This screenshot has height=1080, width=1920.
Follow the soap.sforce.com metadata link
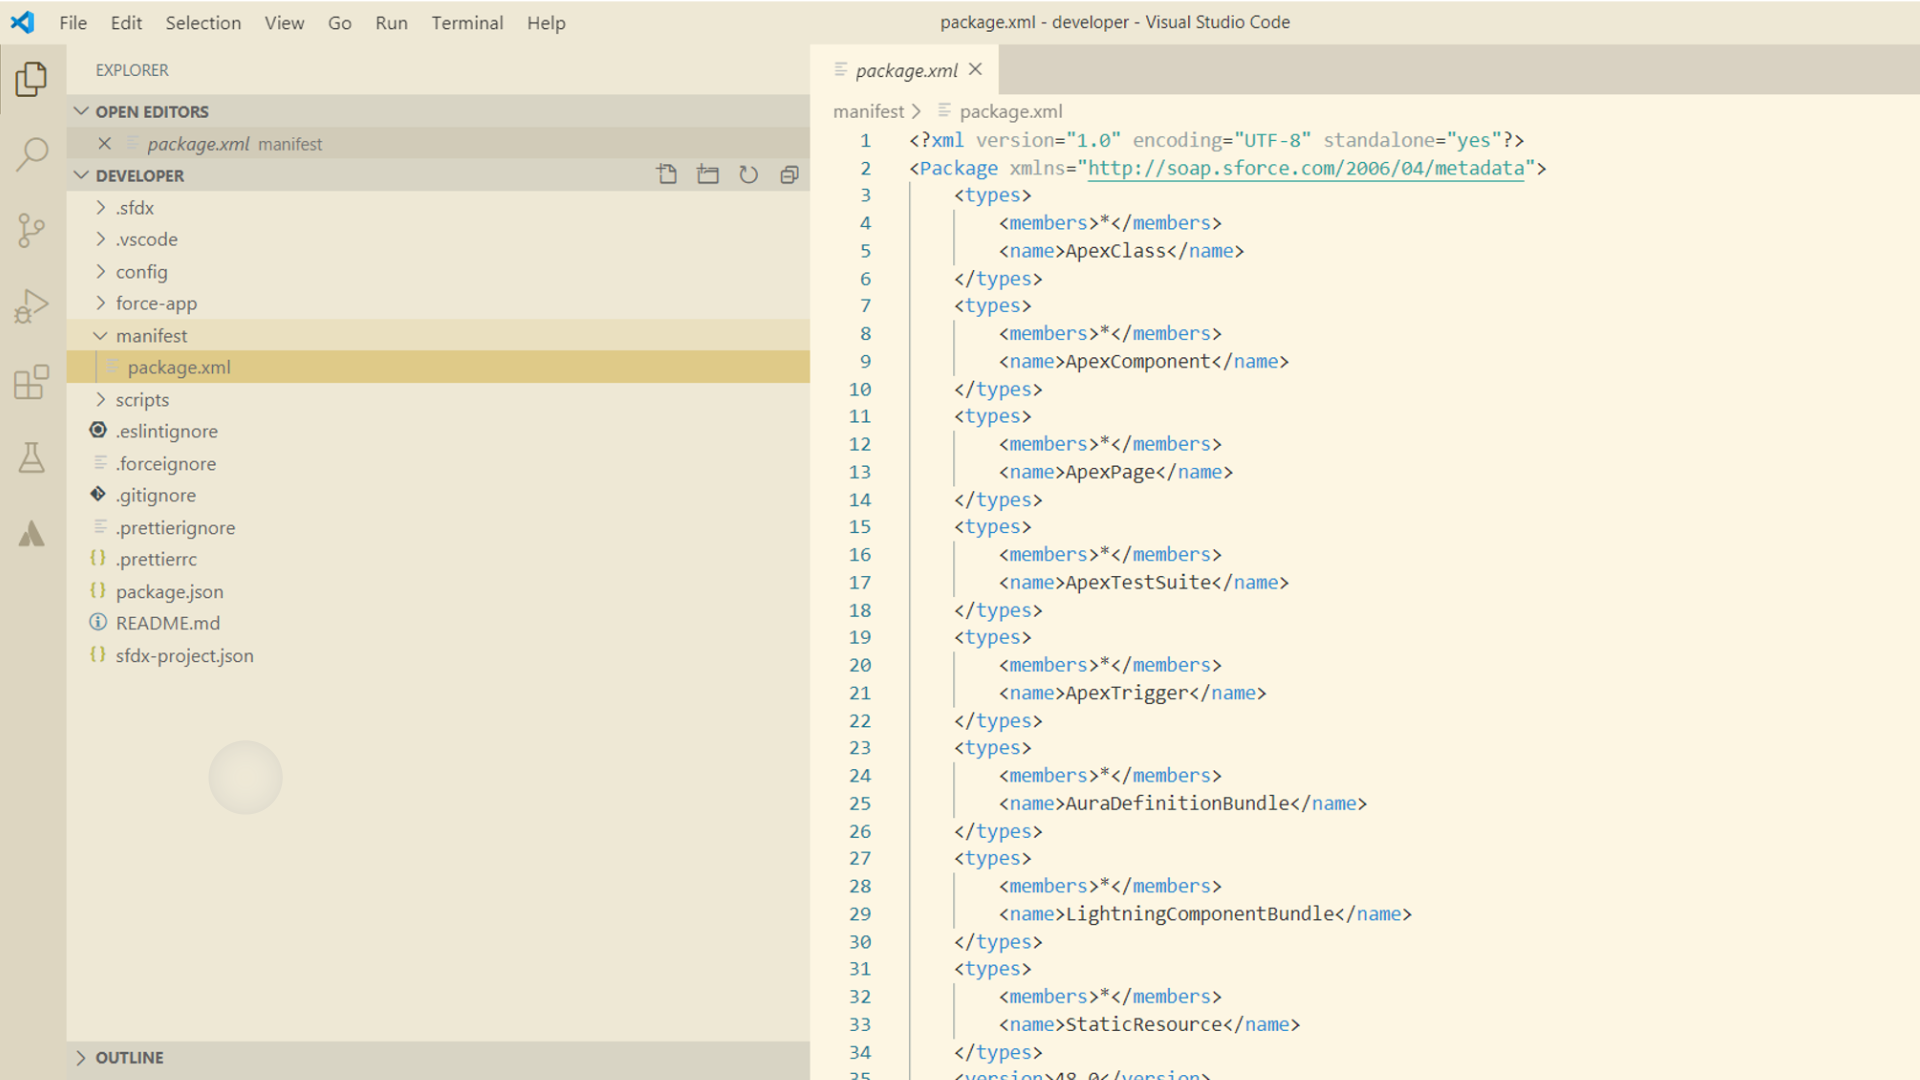click(x=1306, y=168)
